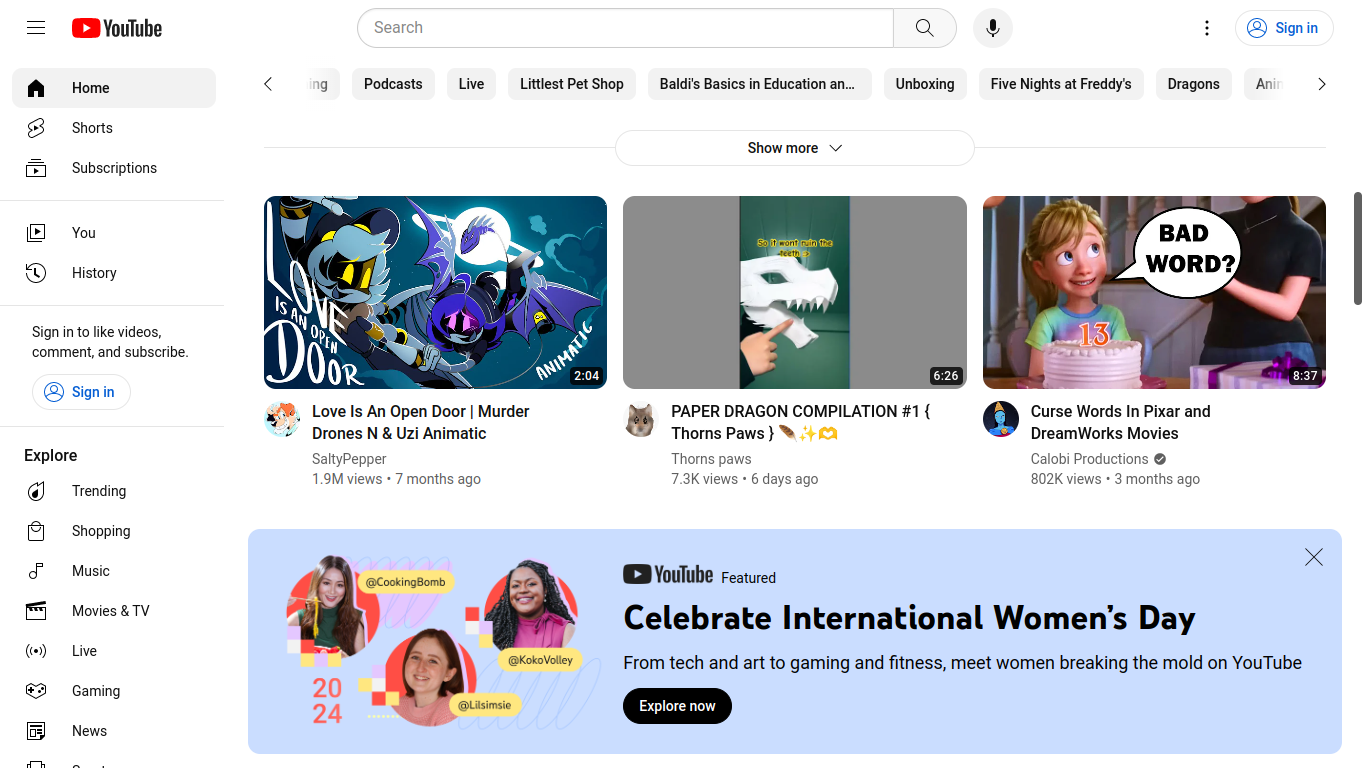Open Paper Dragon Compilation thumbnail

click(795, 292)
